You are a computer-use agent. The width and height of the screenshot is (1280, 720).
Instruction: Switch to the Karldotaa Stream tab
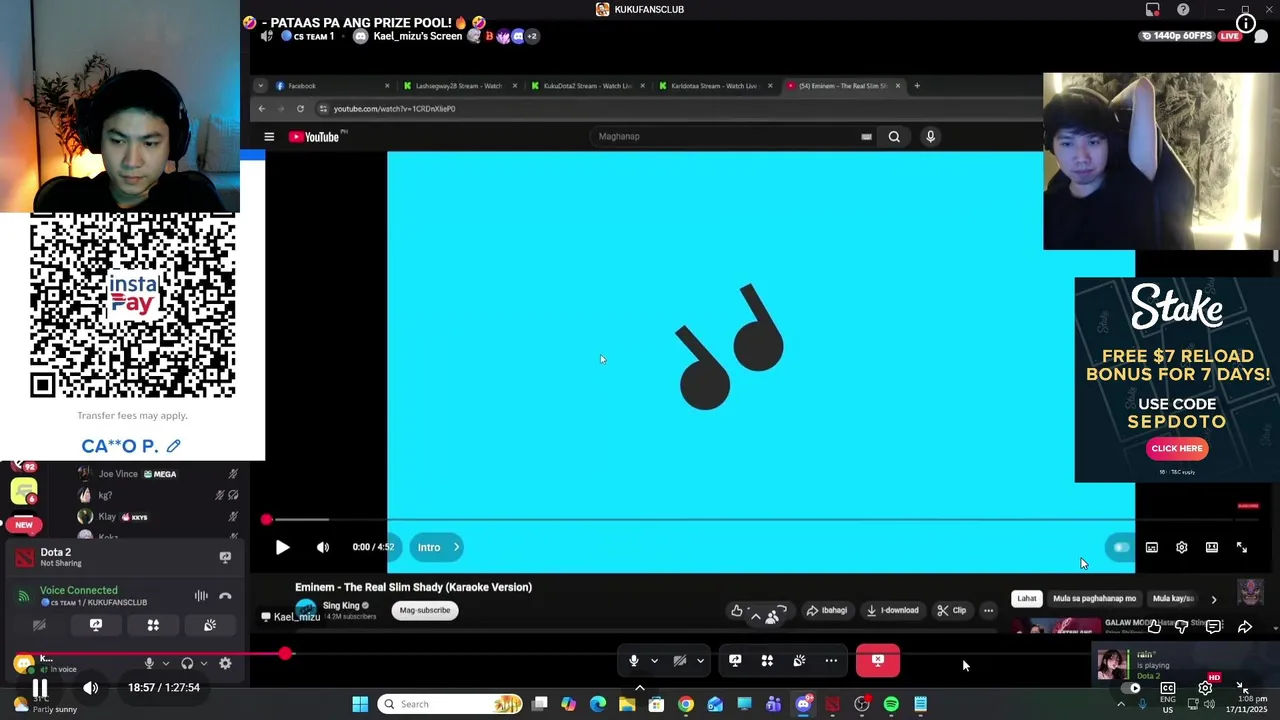(x=714, y=86)
